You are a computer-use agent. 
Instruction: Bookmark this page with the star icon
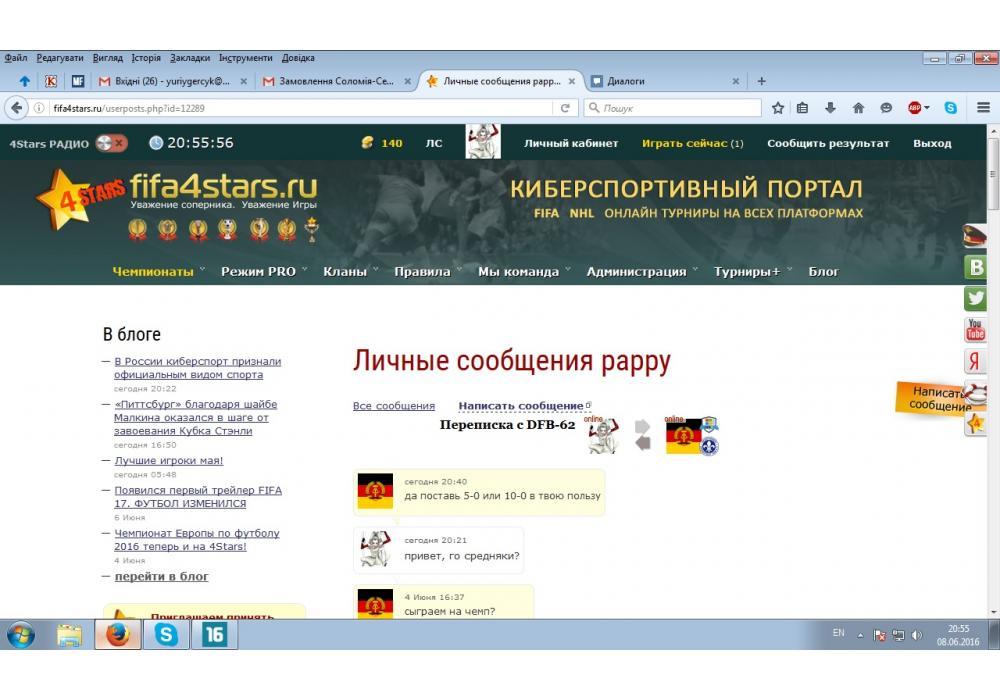pos(777,108)
